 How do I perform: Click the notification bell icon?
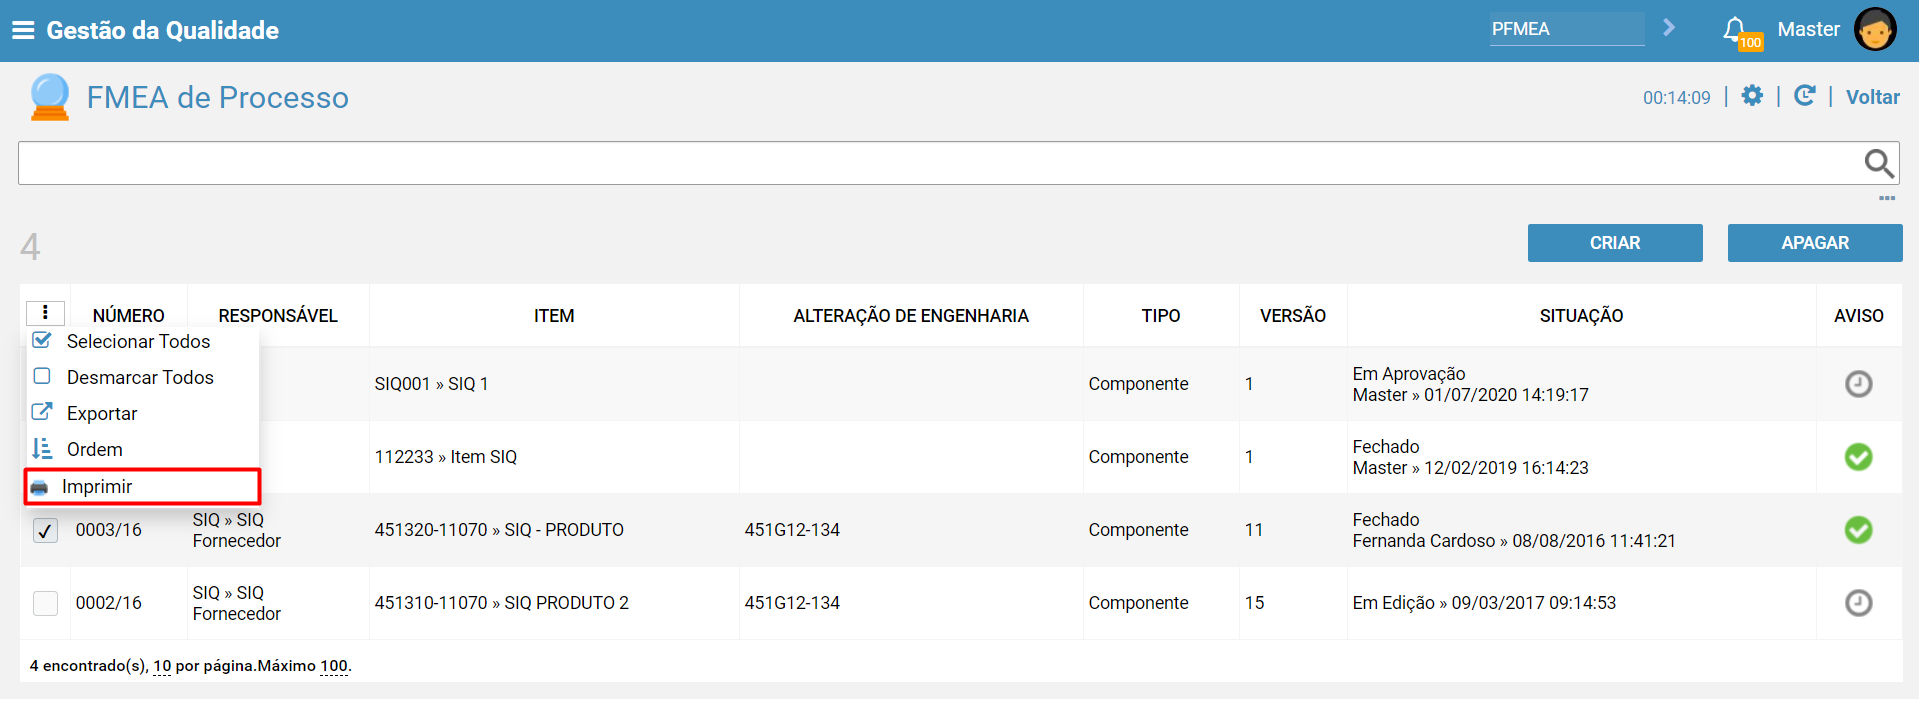[1735, 29]
